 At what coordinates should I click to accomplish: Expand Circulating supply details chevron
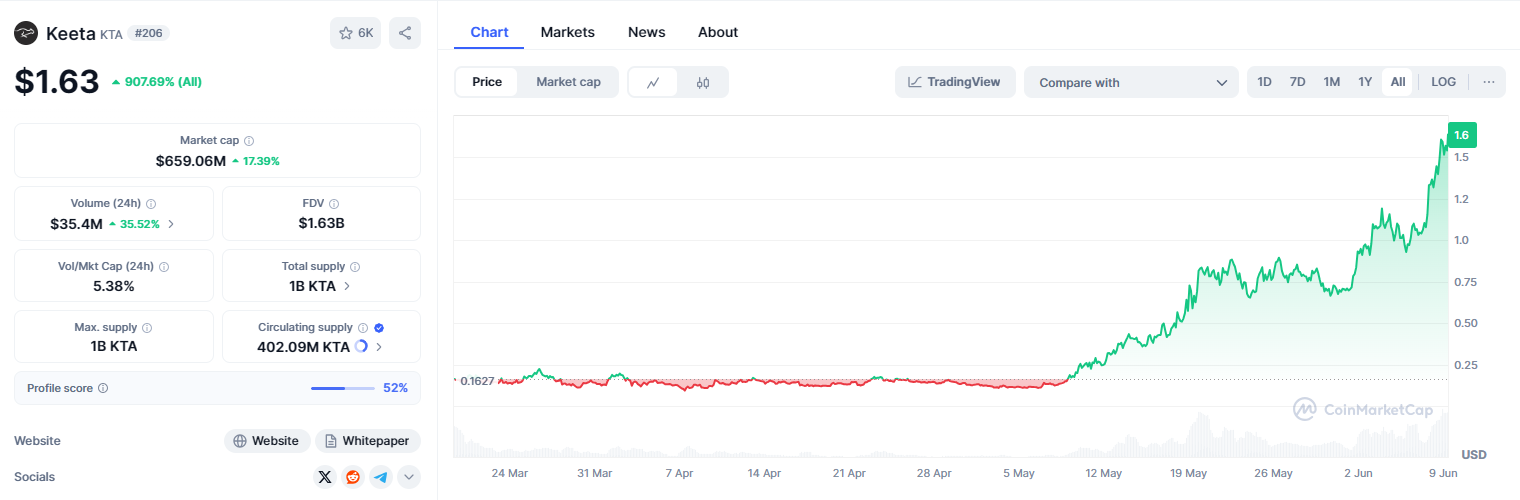[x=379, y=347]
